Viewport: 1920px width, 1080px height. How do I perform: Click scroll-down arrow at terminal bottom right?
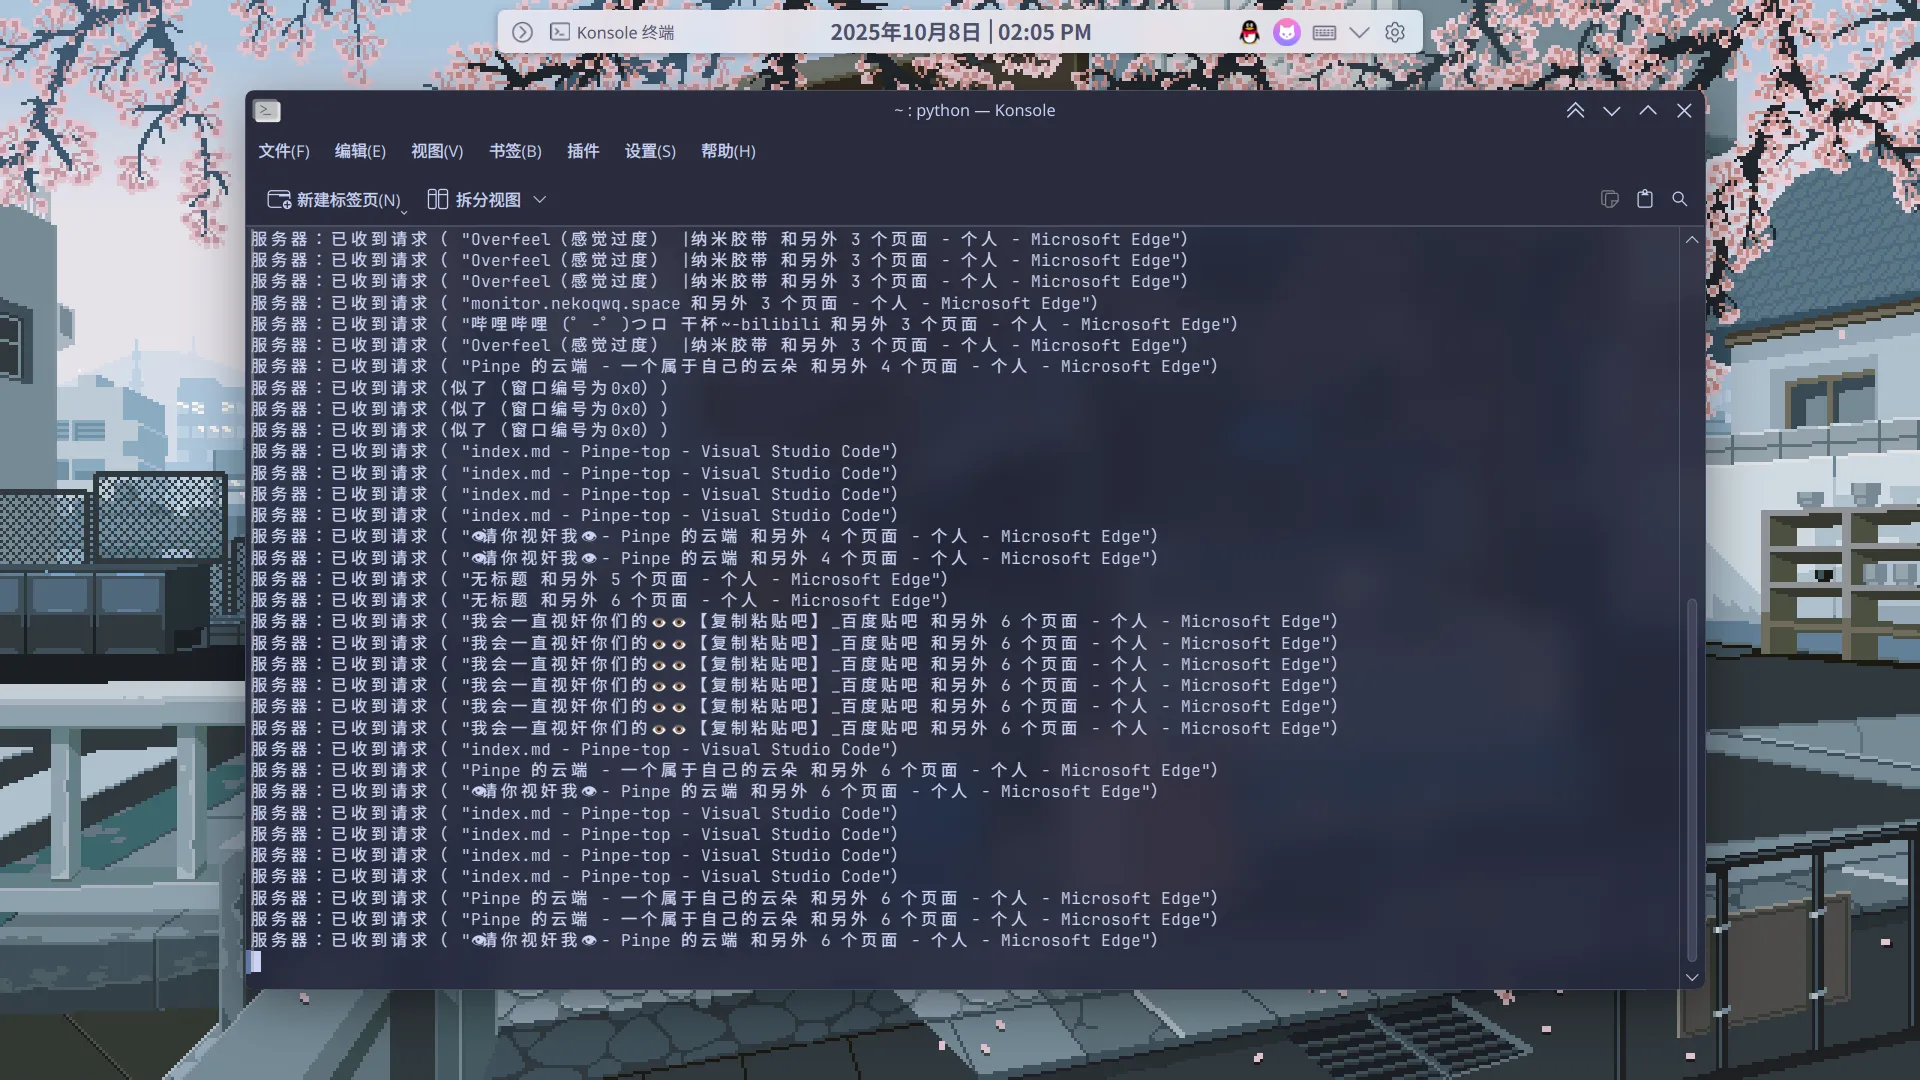1692,977
